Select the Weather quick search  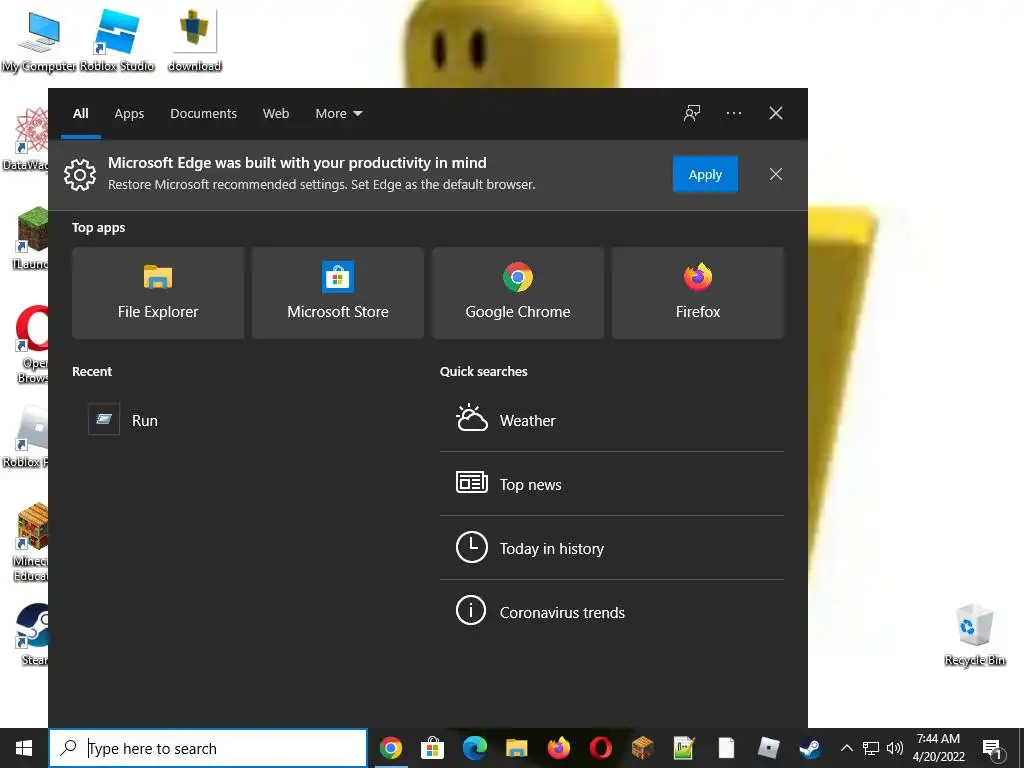612,420
